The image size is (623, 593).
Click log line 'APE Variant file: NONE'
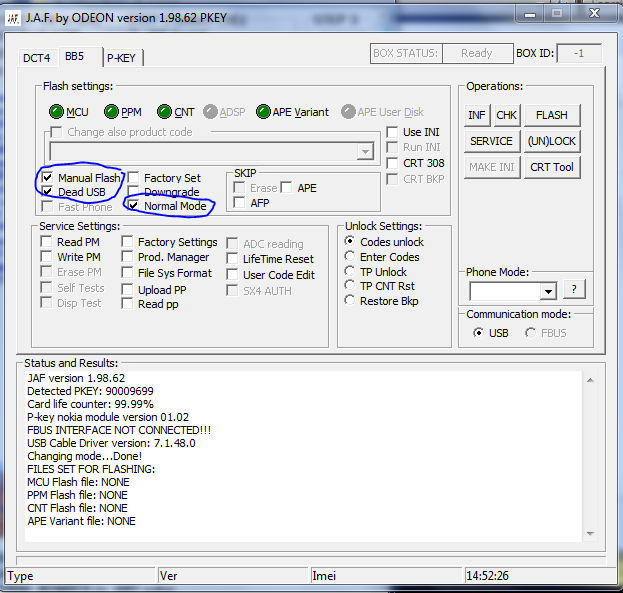point(81,521)
